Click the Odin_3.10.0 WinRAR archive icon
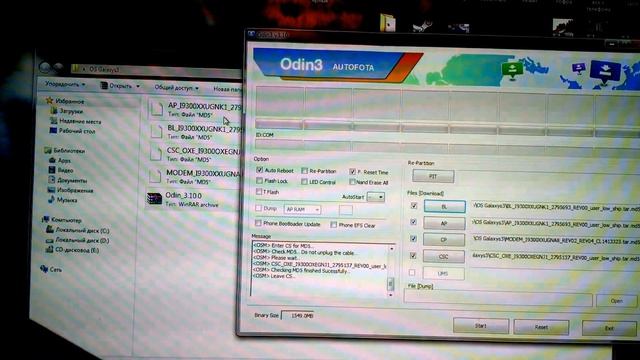Image resolution: width=640 pixels, height=360 pixels. tap(154, 199)
